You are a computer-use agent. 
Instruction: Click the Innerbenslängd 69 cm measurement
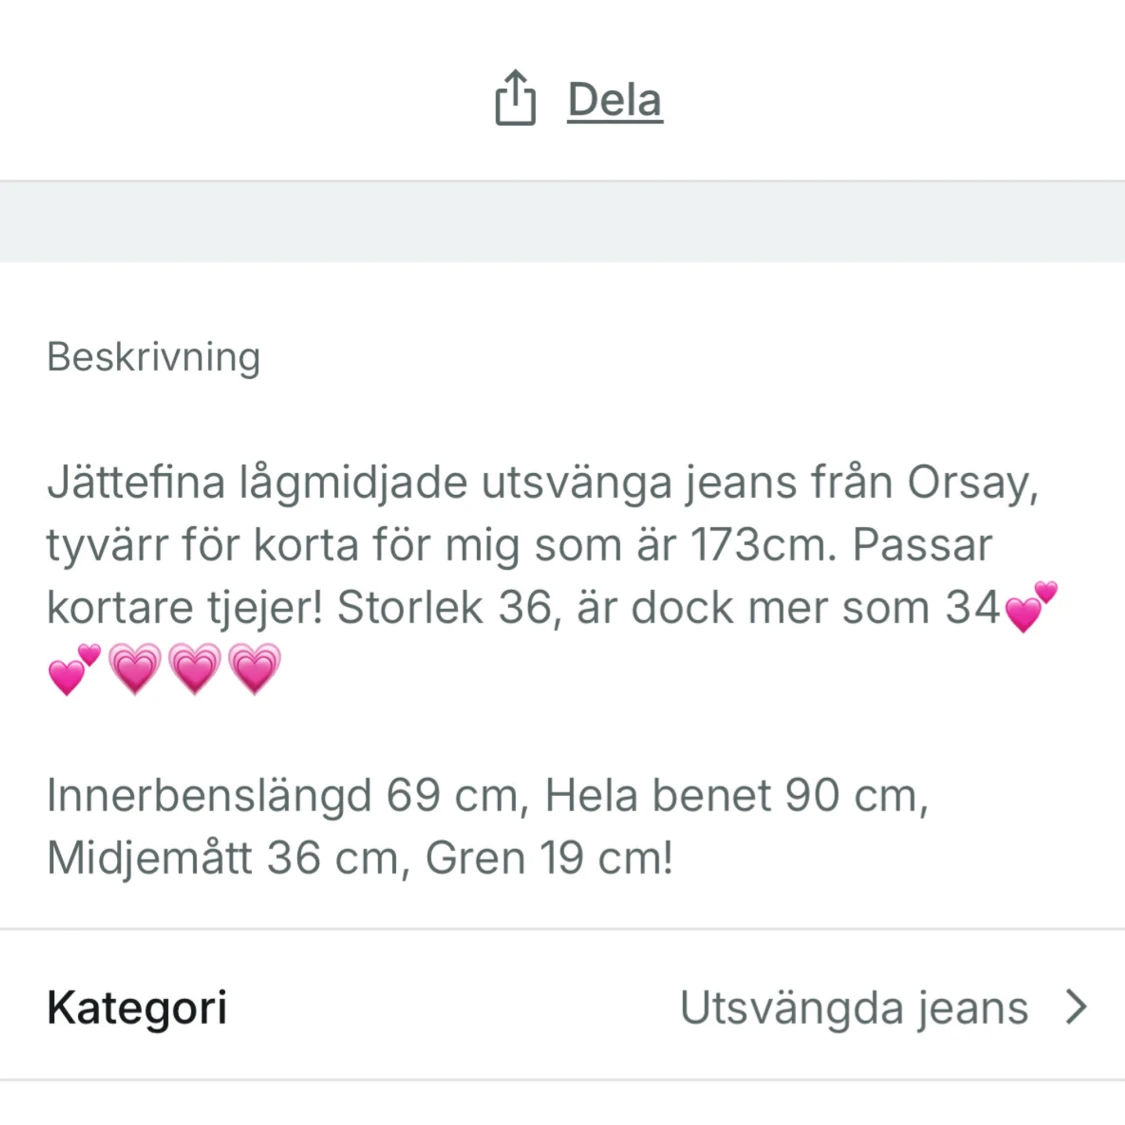[288, 796]
